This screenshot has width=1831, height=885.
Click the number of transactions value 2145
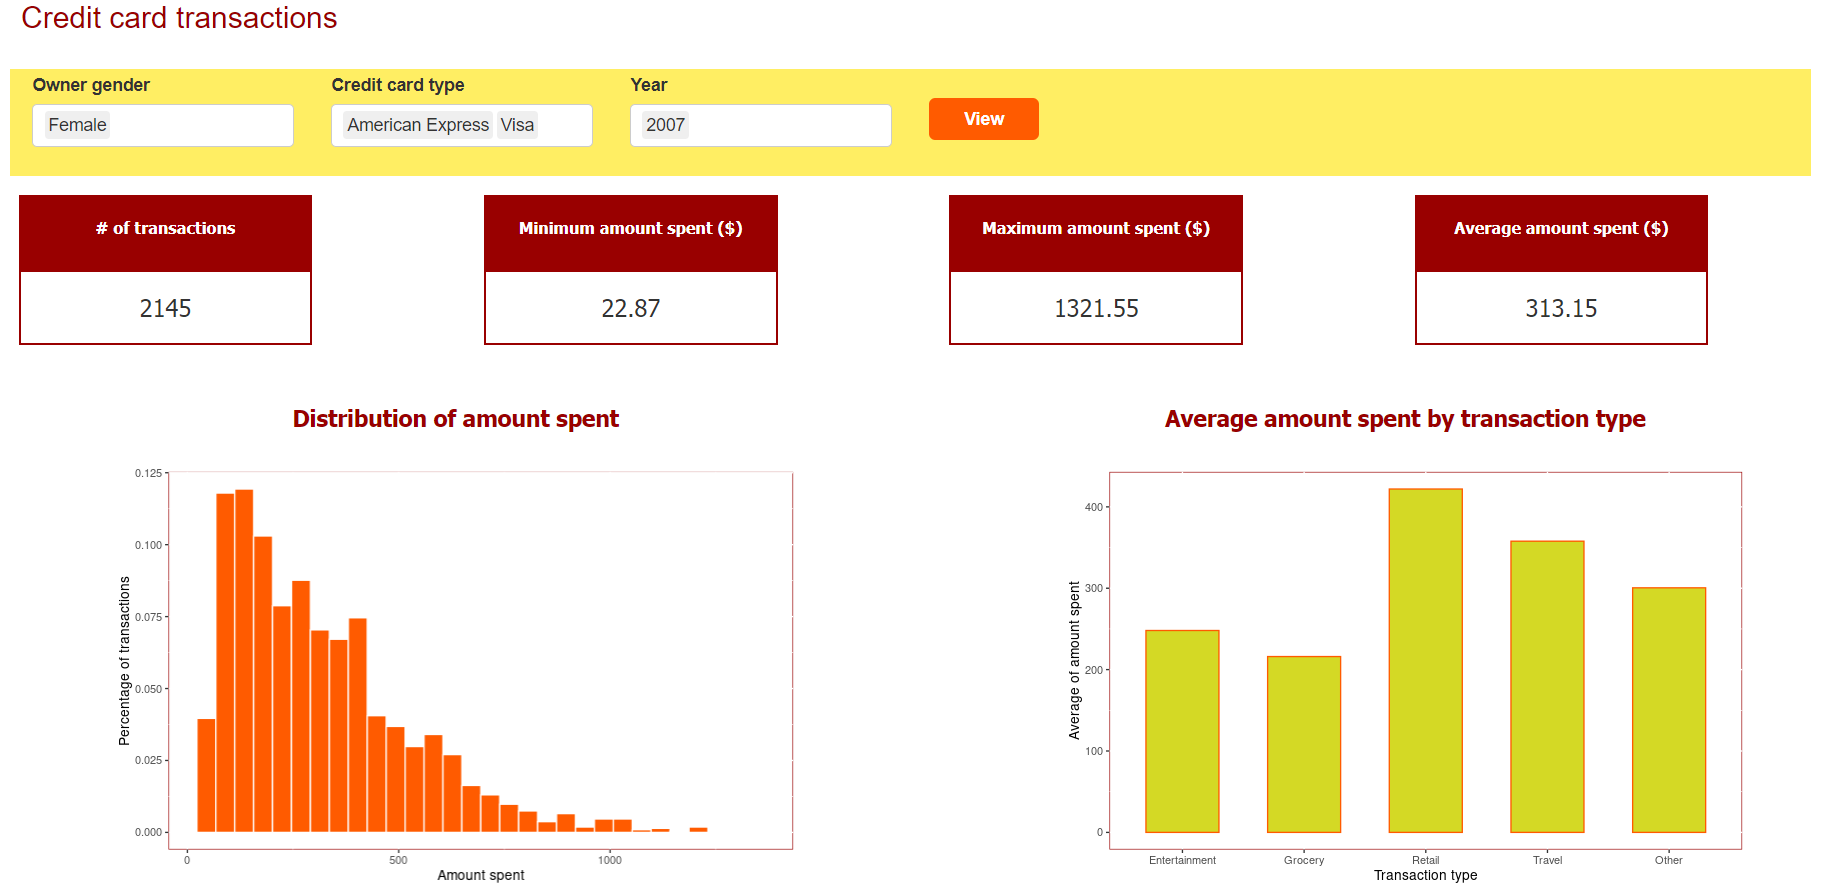pyautogui.click(x=165, y=308)
